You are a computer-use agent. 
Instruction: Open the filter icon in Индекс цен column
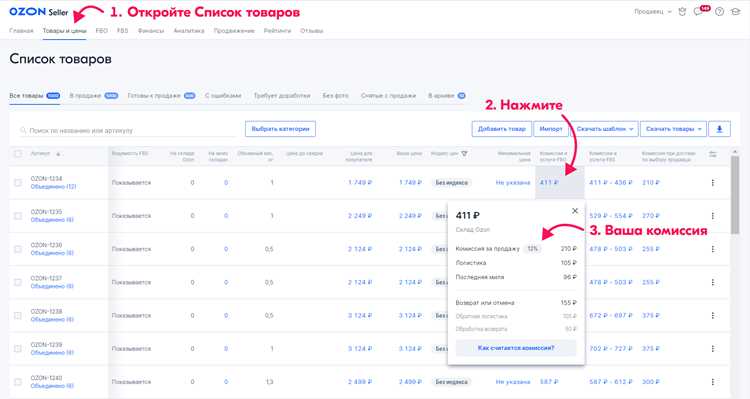[464, 154]
